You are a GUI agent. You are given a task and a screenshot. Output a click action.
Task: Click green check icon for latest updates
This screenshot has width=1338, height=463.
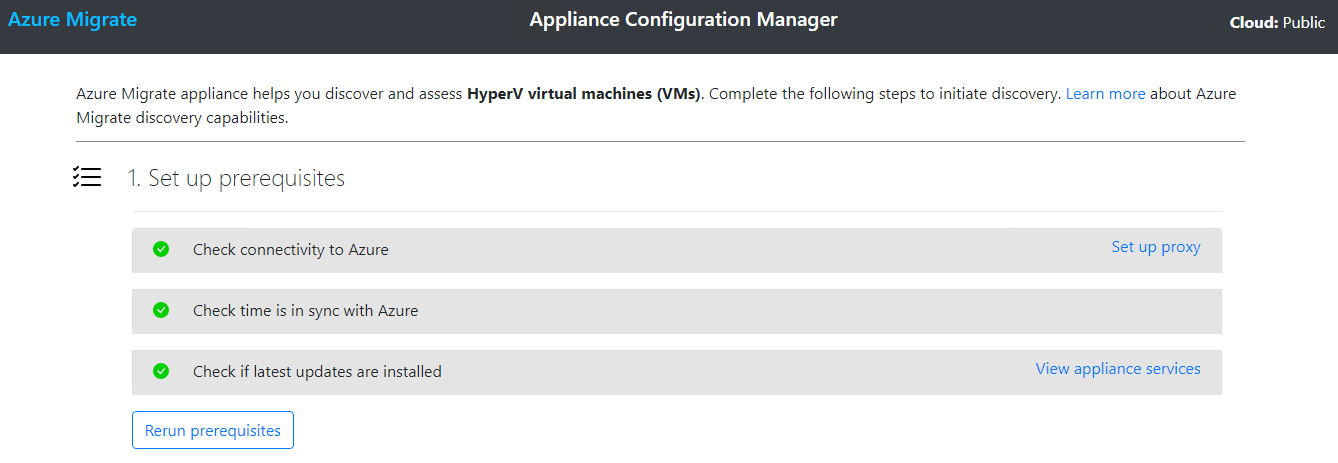click(x=161, y=371)
